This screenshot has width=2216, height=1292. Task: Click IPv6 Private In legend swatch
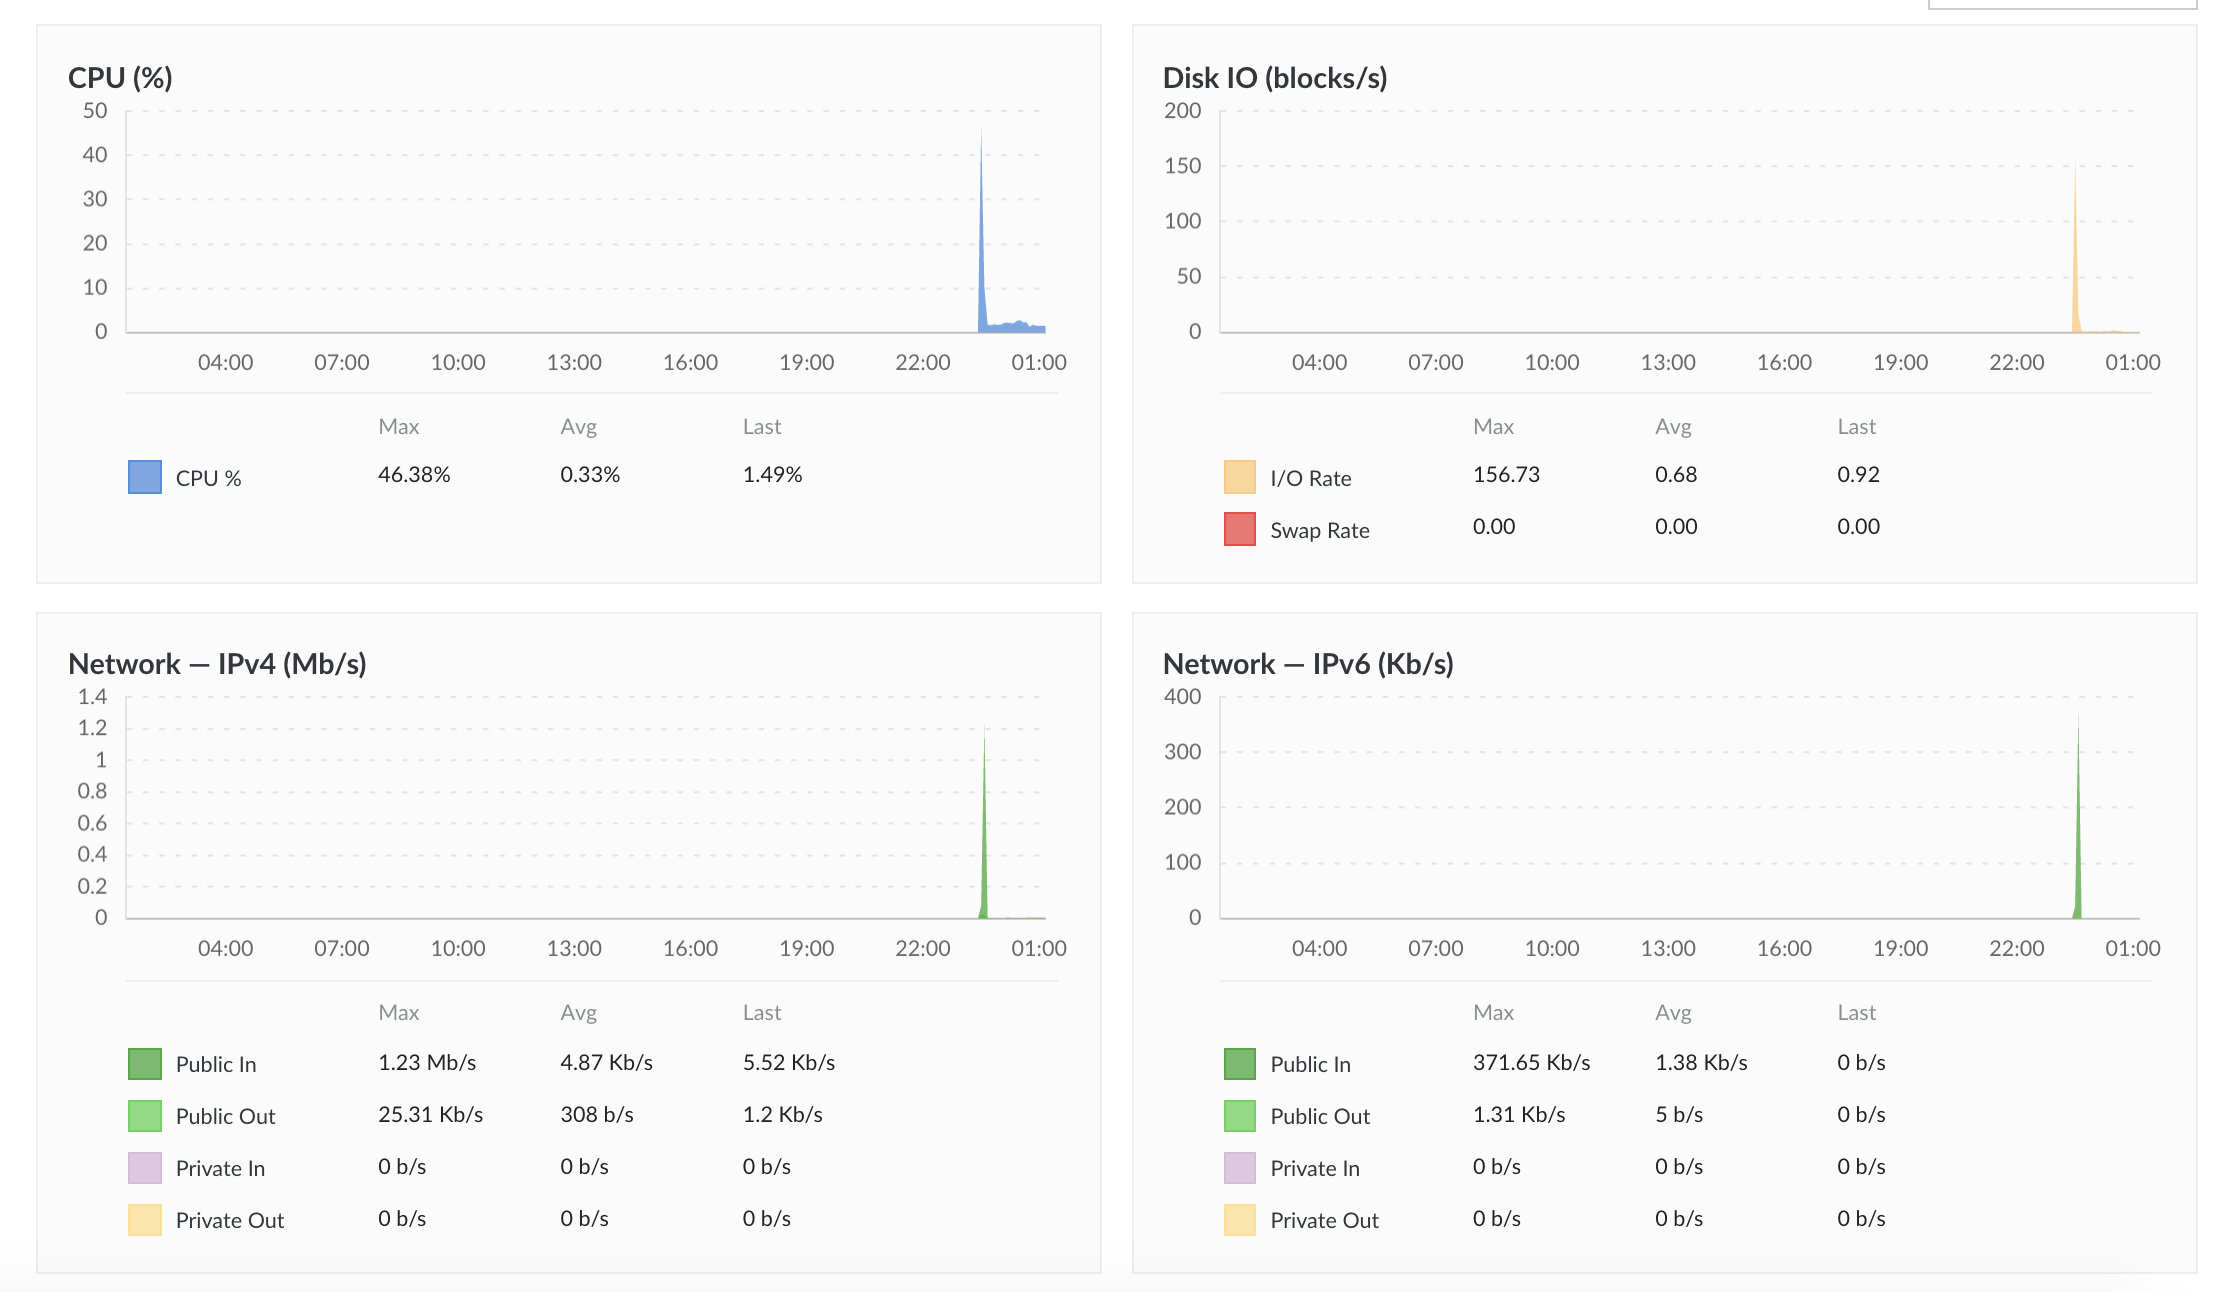[x=1240, y=1167]
